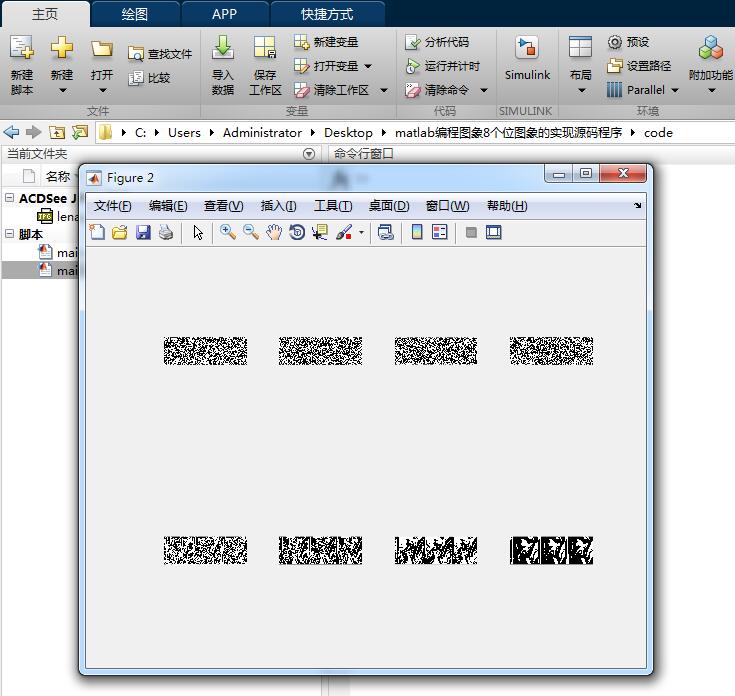735x696 pixels.
Task: Click Insert Legend icon
Action: (440, 232)
